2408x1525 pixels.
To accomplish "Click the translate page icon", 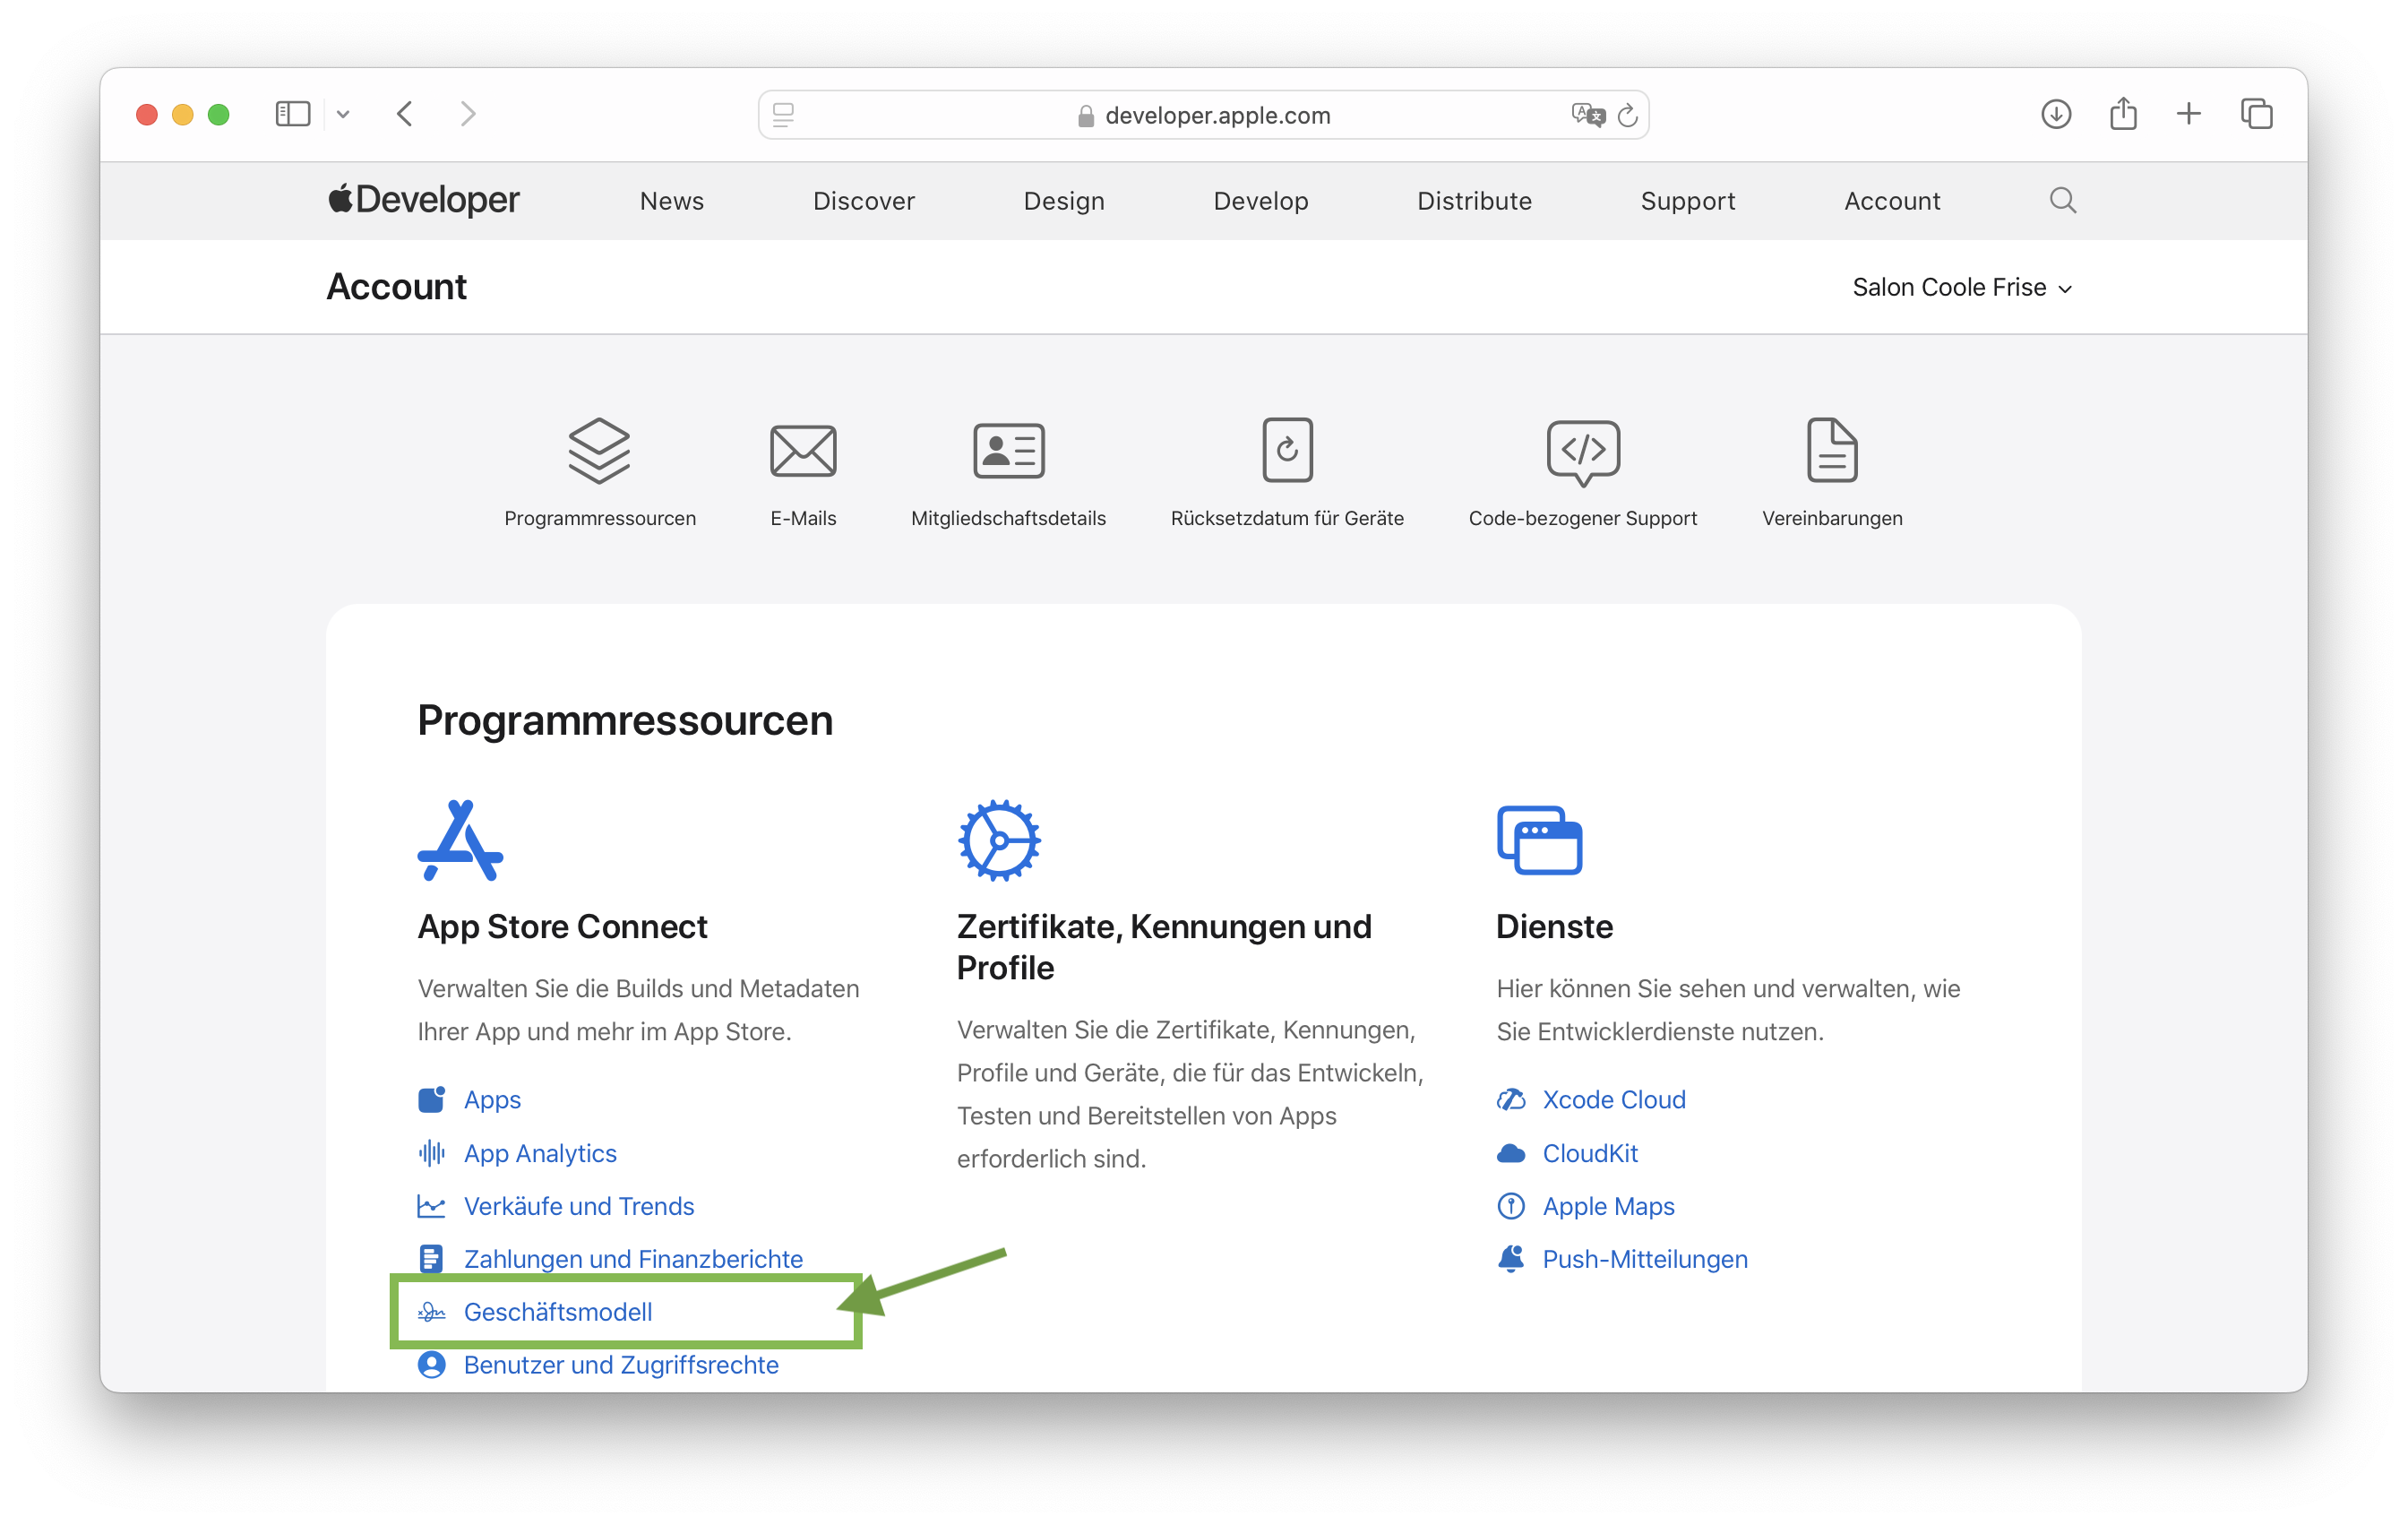I will [1587, 115].
